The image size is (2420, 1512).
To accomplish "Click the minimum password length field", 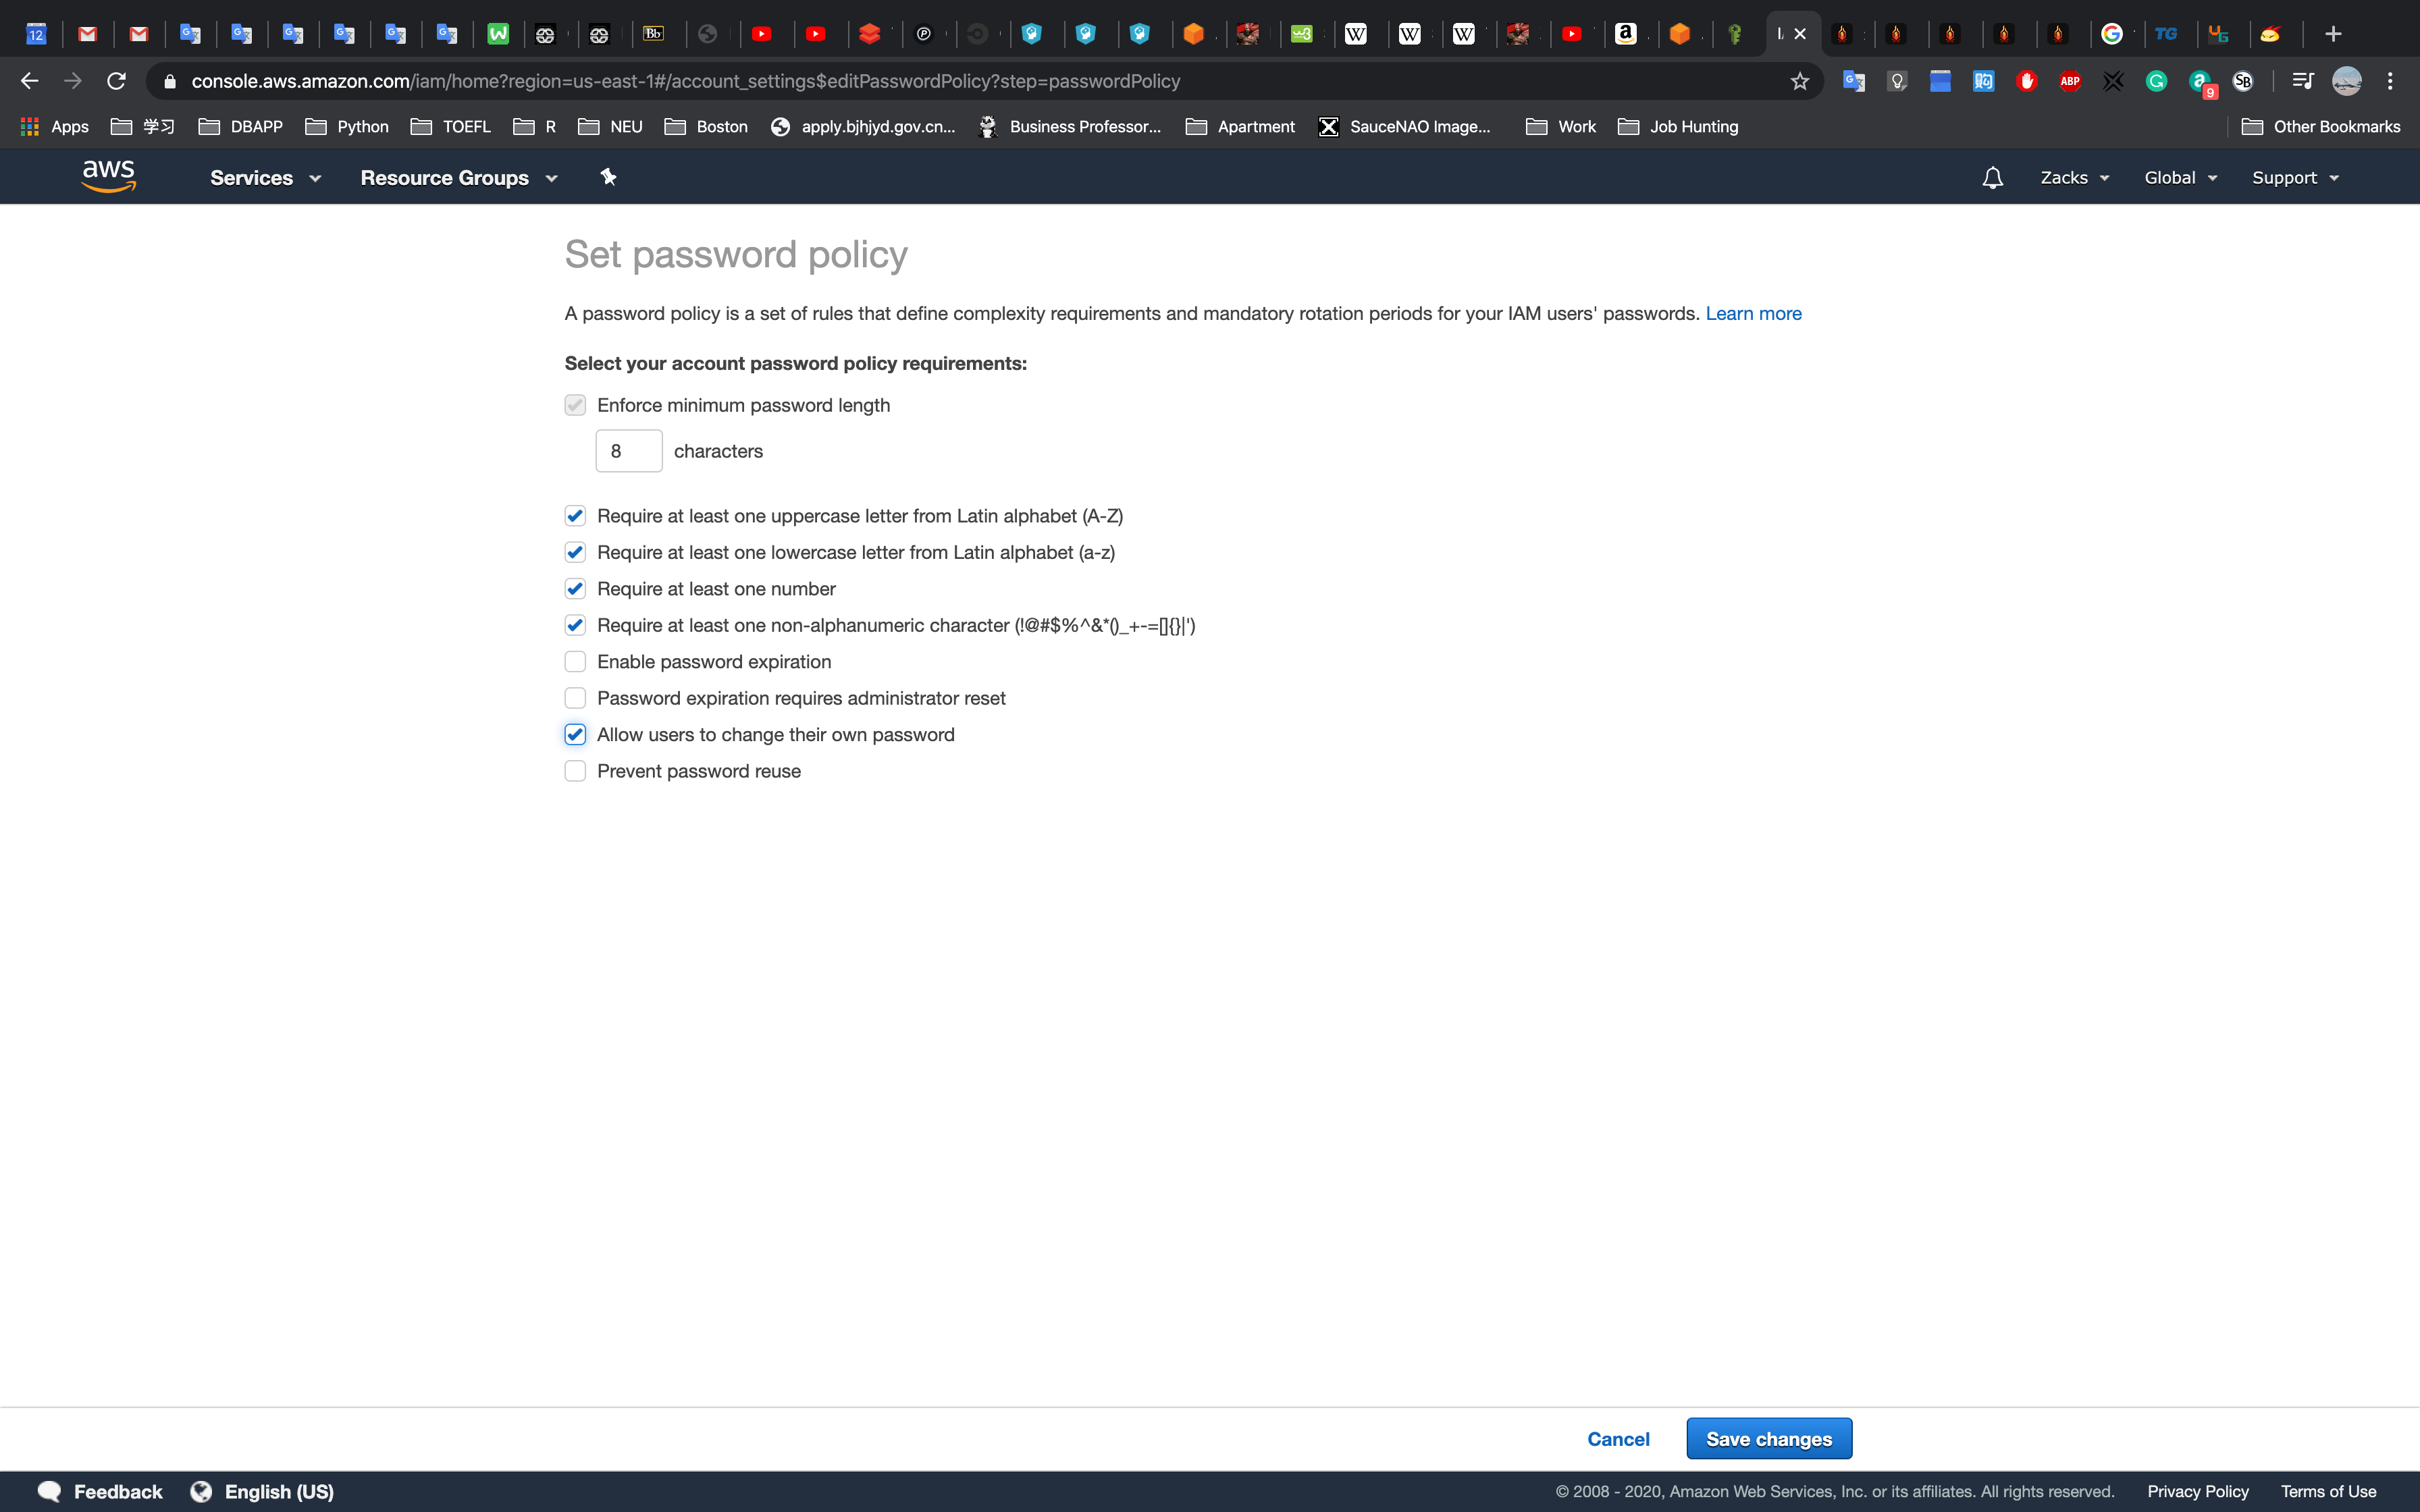I will (x=628, y=451).
